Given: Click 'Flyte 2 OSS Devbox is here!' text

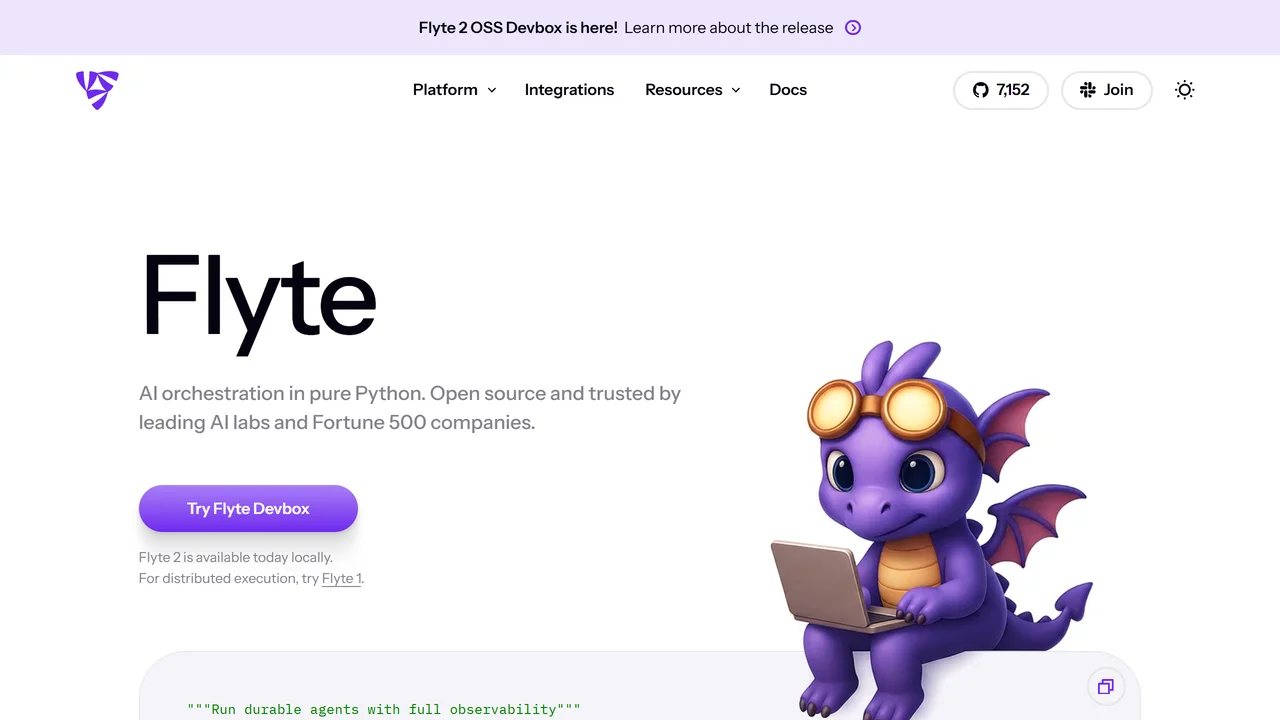Looking at the screenshot, I should tap(518, 28).
